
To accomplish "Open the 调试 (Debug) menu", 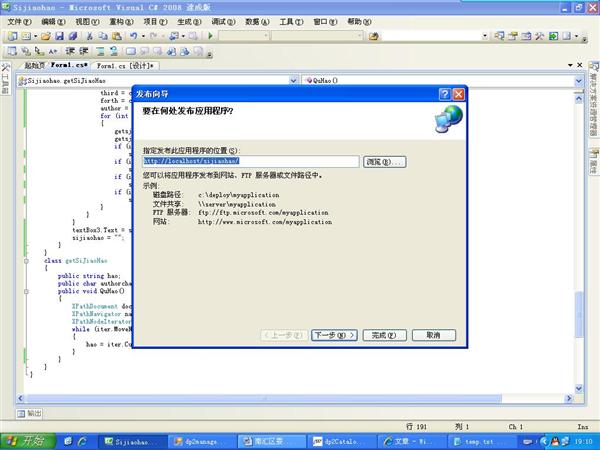I will pos(223,22).
